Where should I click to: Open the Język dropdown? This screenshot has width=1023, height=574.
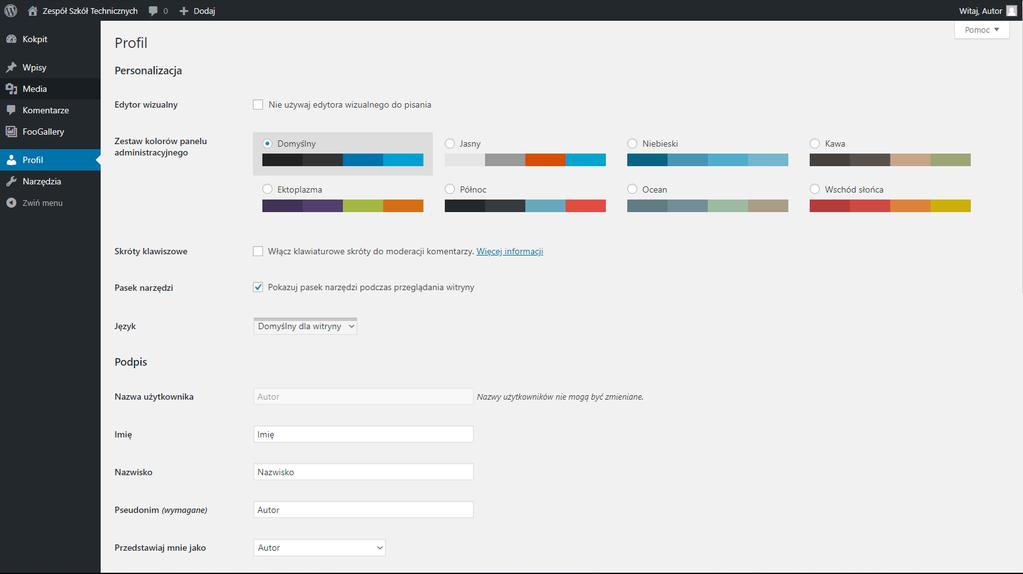click(305, 326)
